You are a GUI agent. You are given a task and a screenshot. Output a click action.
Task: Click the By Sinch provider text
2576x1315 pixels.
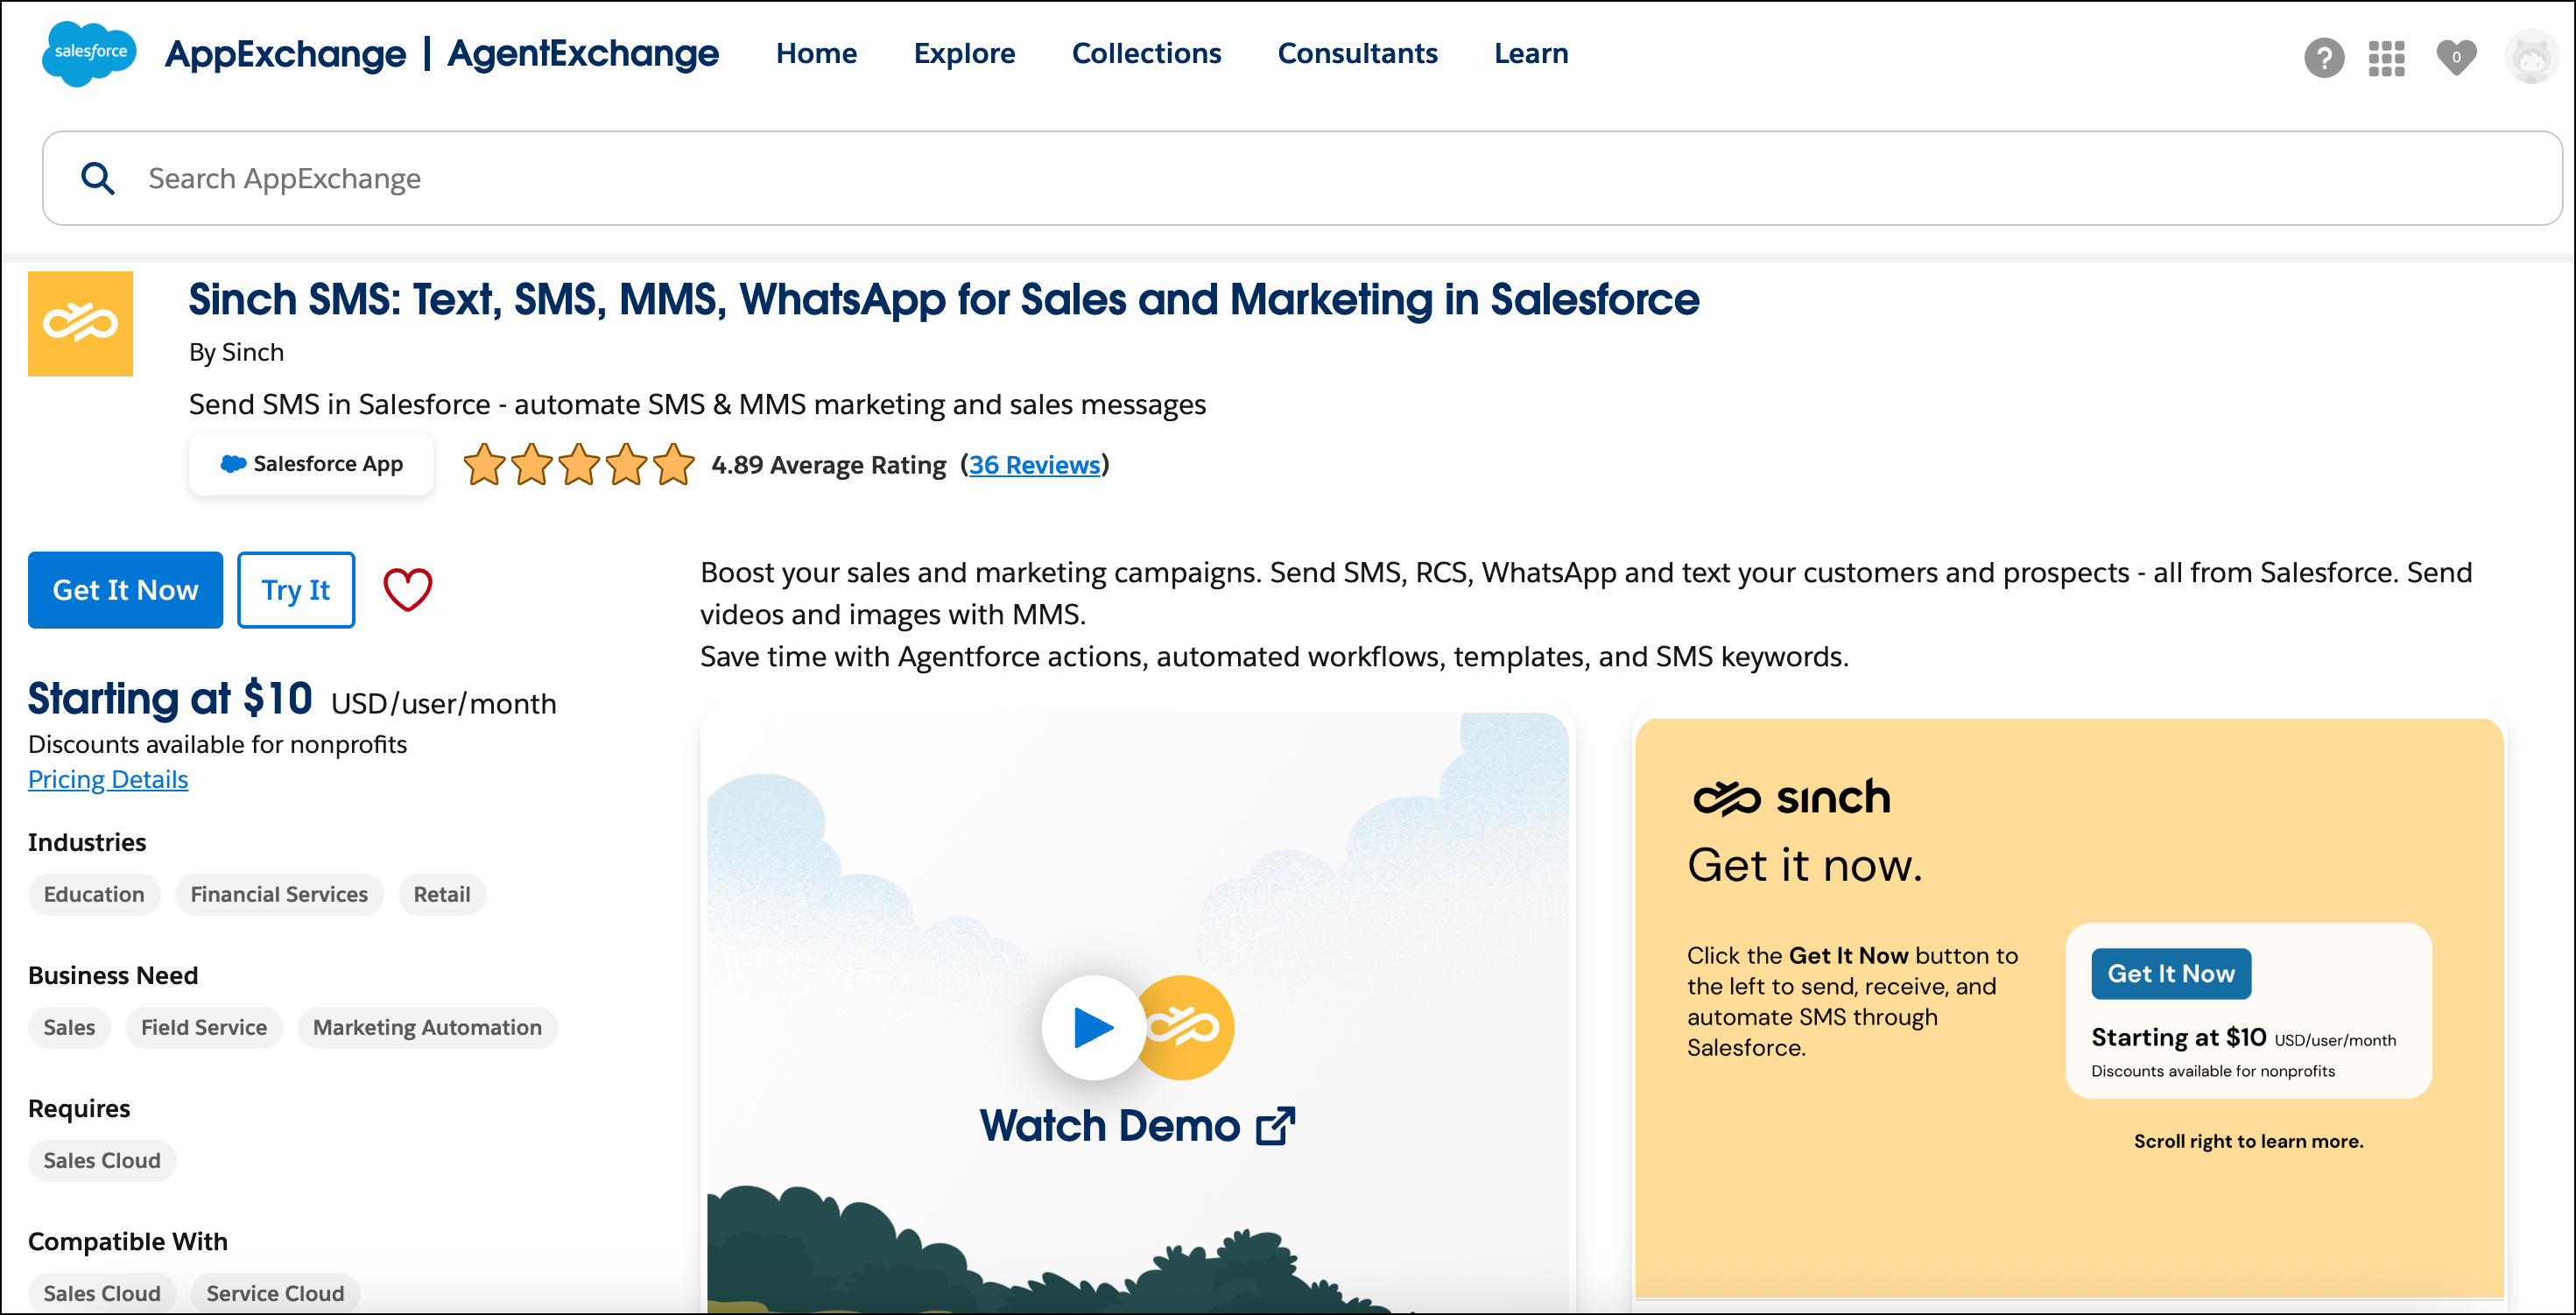point(237,352)
